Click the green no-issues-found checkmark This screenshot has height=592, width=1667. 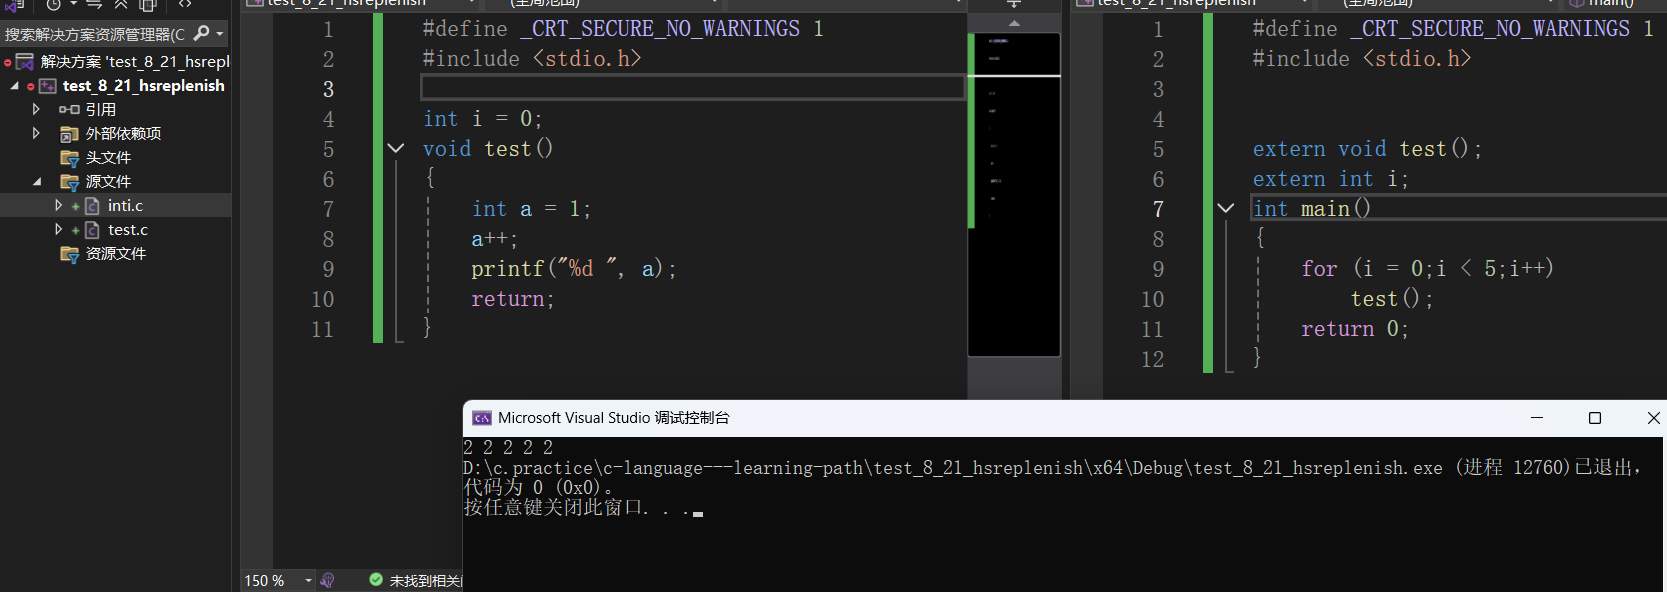[376, 579]
